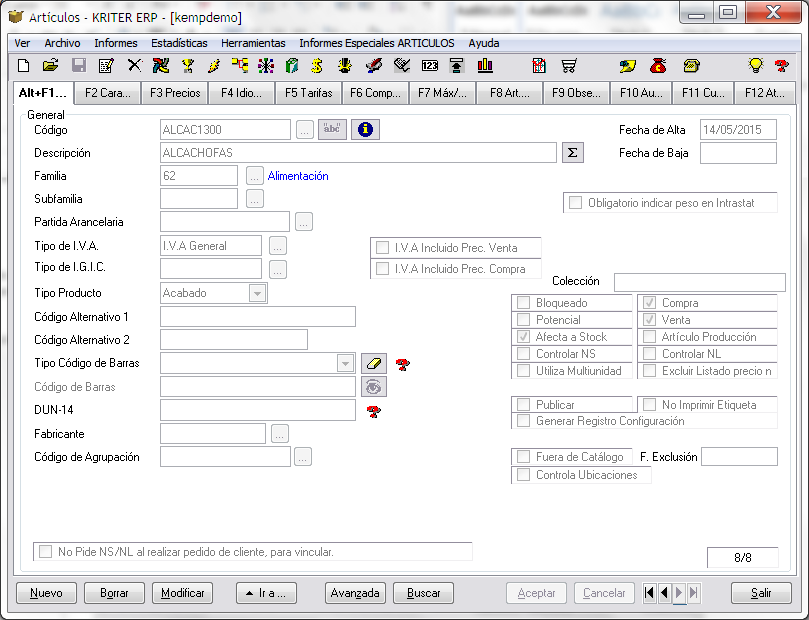Toggle the Compra checkbox

pyautogui.click(x=650, y=303)
